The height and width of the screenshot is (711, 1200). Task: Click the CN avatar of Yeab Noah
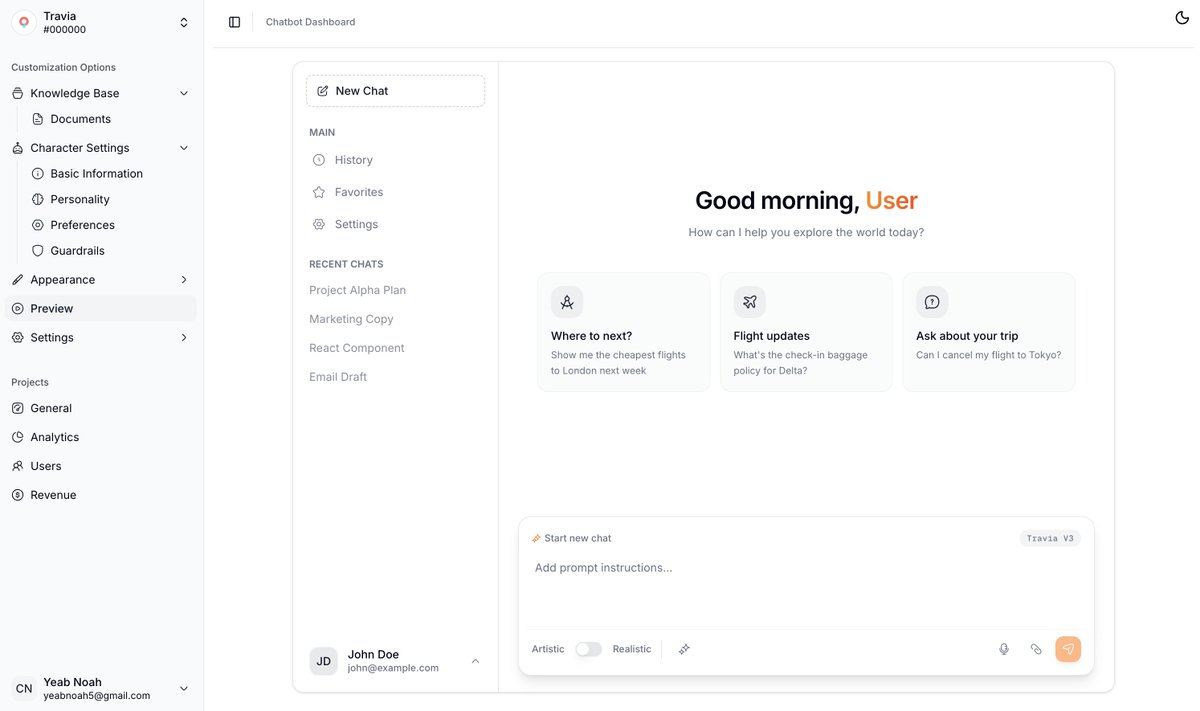24,689
